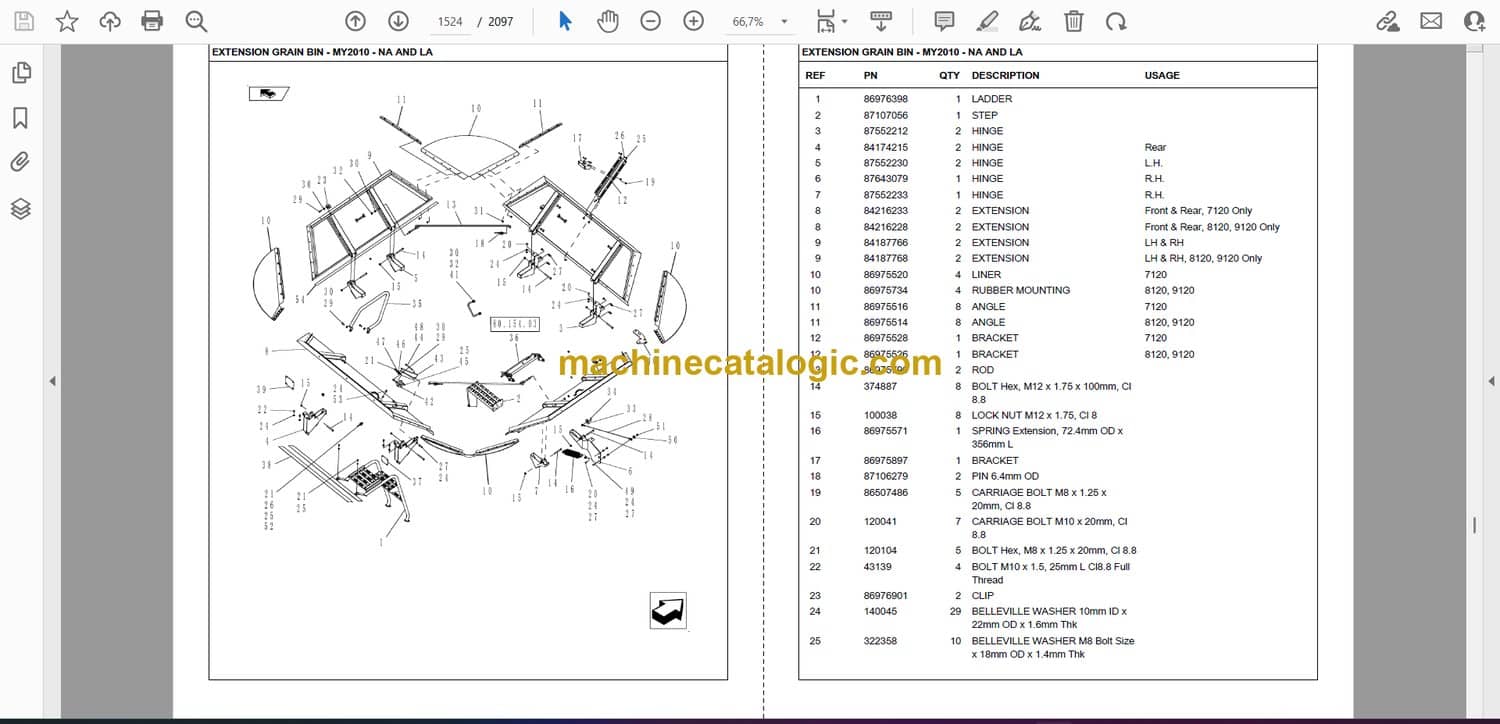Open the scrolling mode keyboard tool
The width and height of the screenshot is (1500, 724).
click(880, 21)
